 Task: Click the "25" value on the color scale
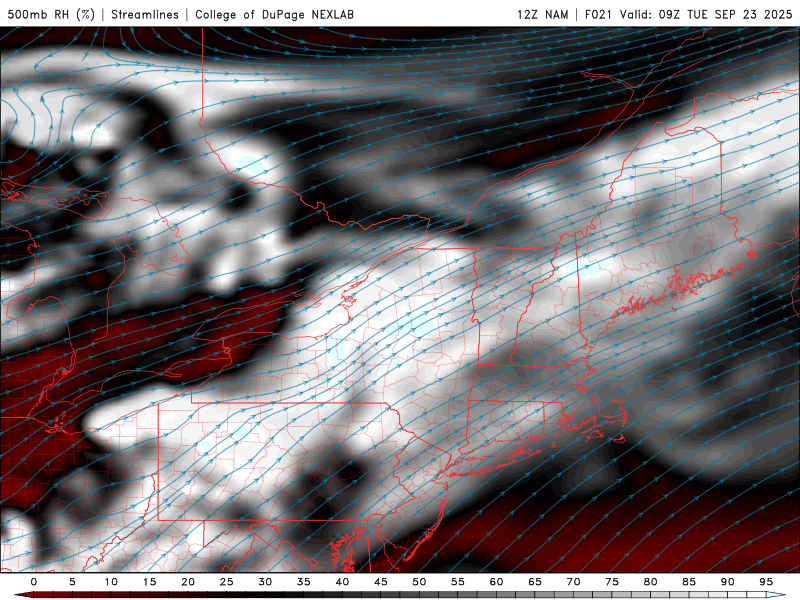tap(227, 582)
